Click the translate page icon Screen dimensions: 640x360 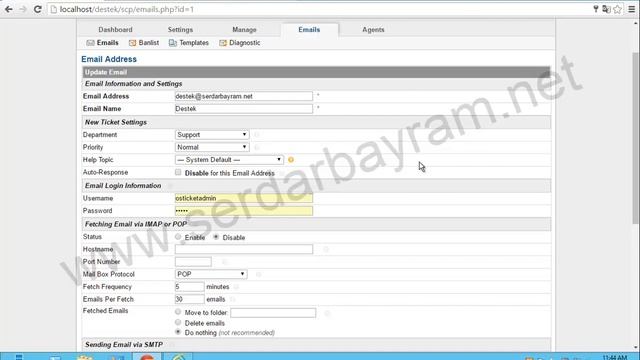coord(606,9)
